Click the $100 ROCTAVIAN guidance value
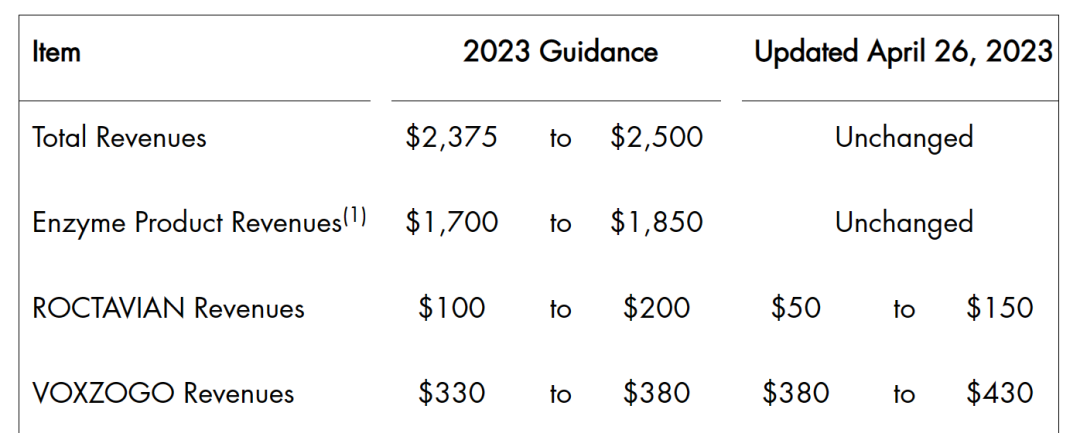Image resolution: width=1080 pixels, height=433 pixels. pyautogui.click(x=451, y=308)
